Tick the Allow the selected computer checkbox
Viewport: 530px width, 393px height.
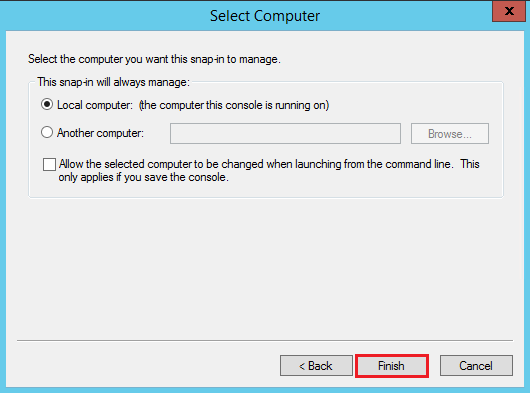point(49,165)
